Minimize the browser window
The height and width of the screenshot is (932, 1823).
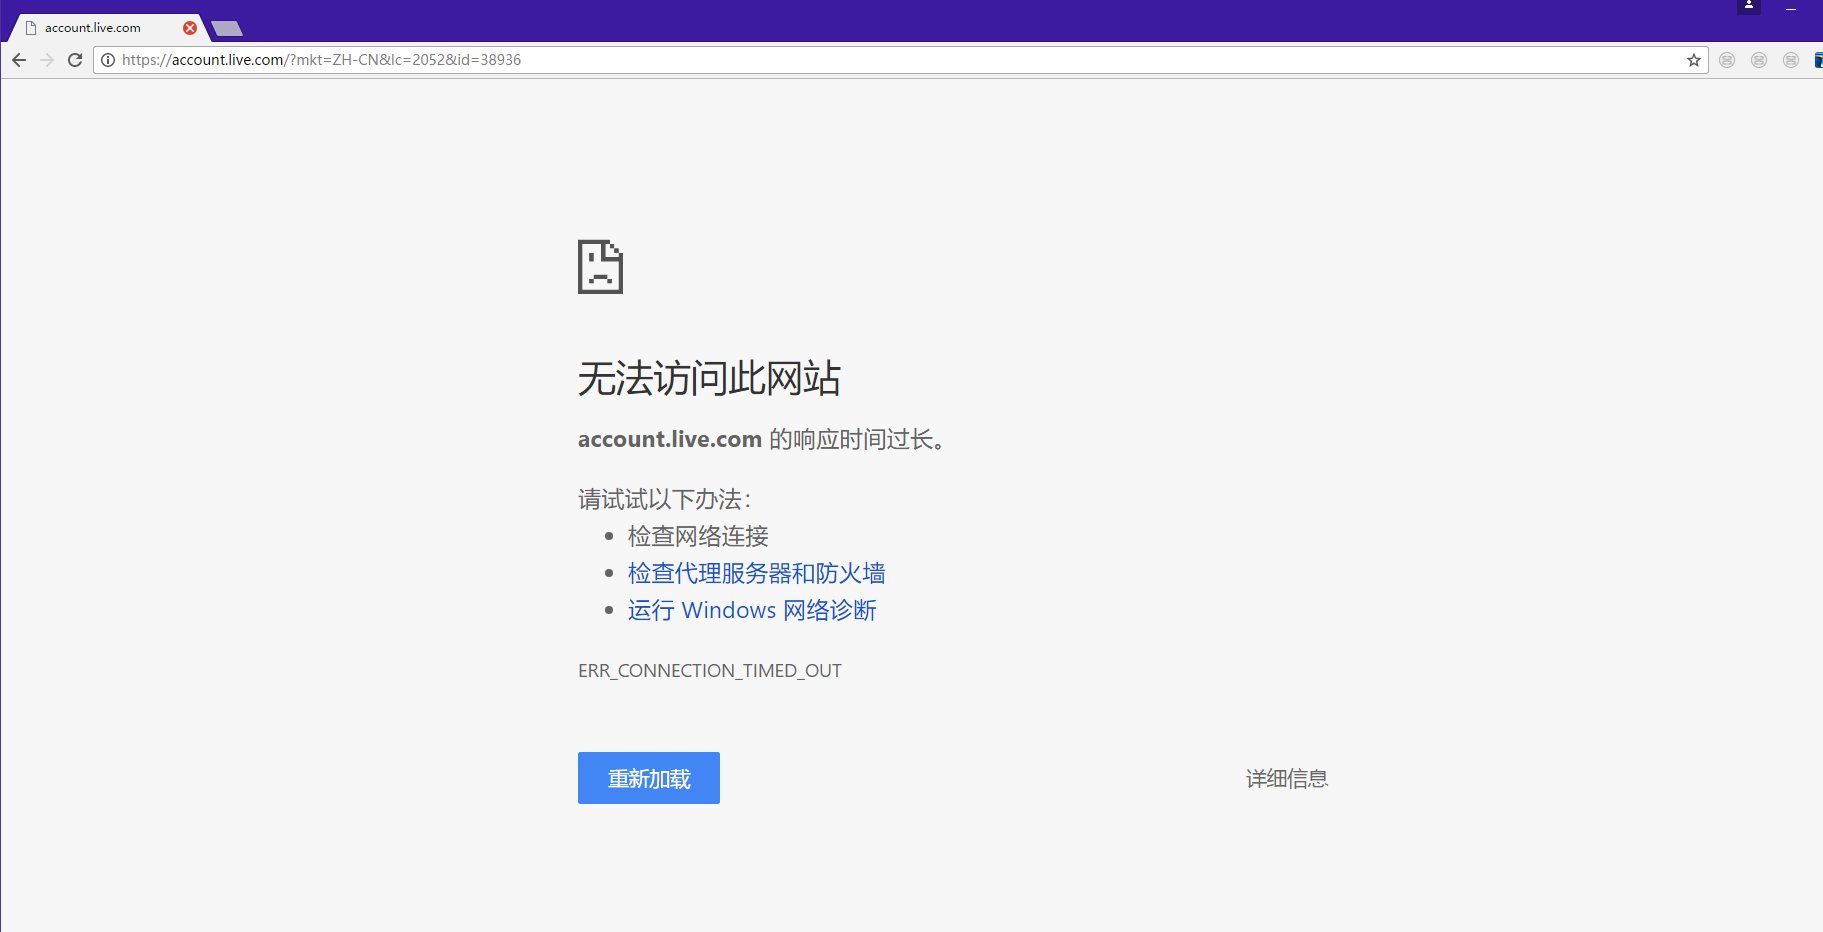1791,8
